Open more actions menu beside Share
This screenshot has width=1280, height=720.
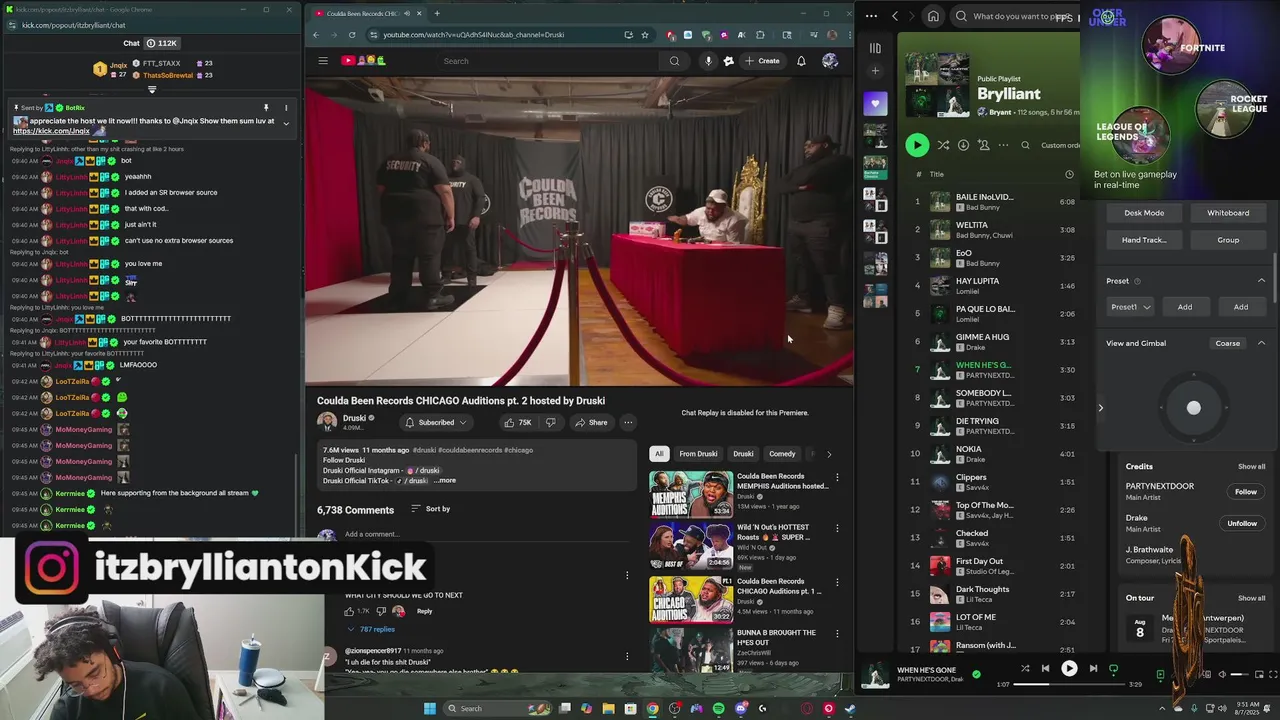628,422
